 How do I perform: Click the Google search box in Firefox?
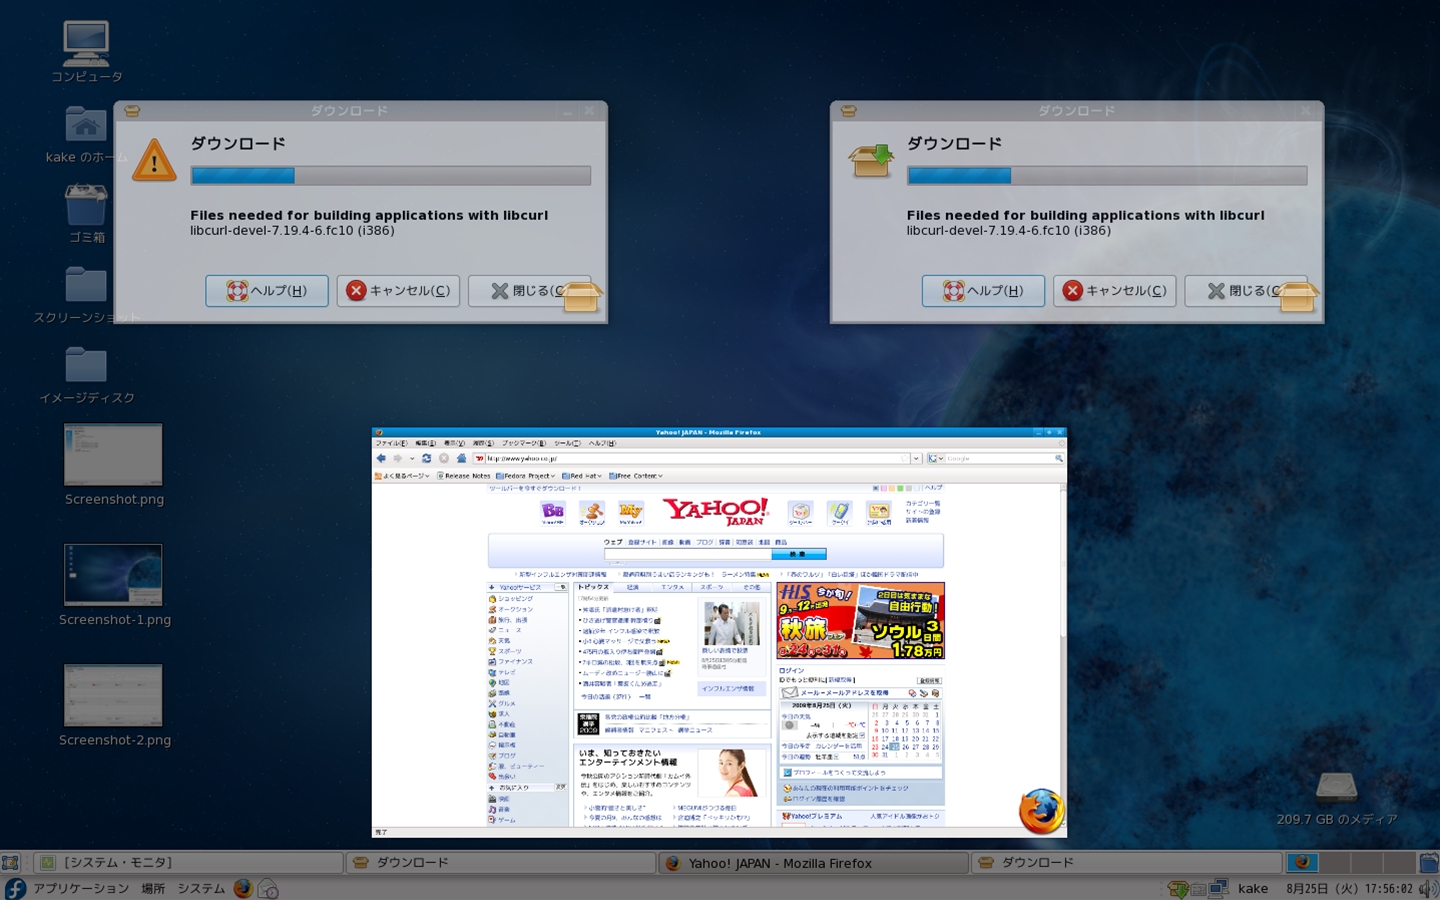point(999,458)
